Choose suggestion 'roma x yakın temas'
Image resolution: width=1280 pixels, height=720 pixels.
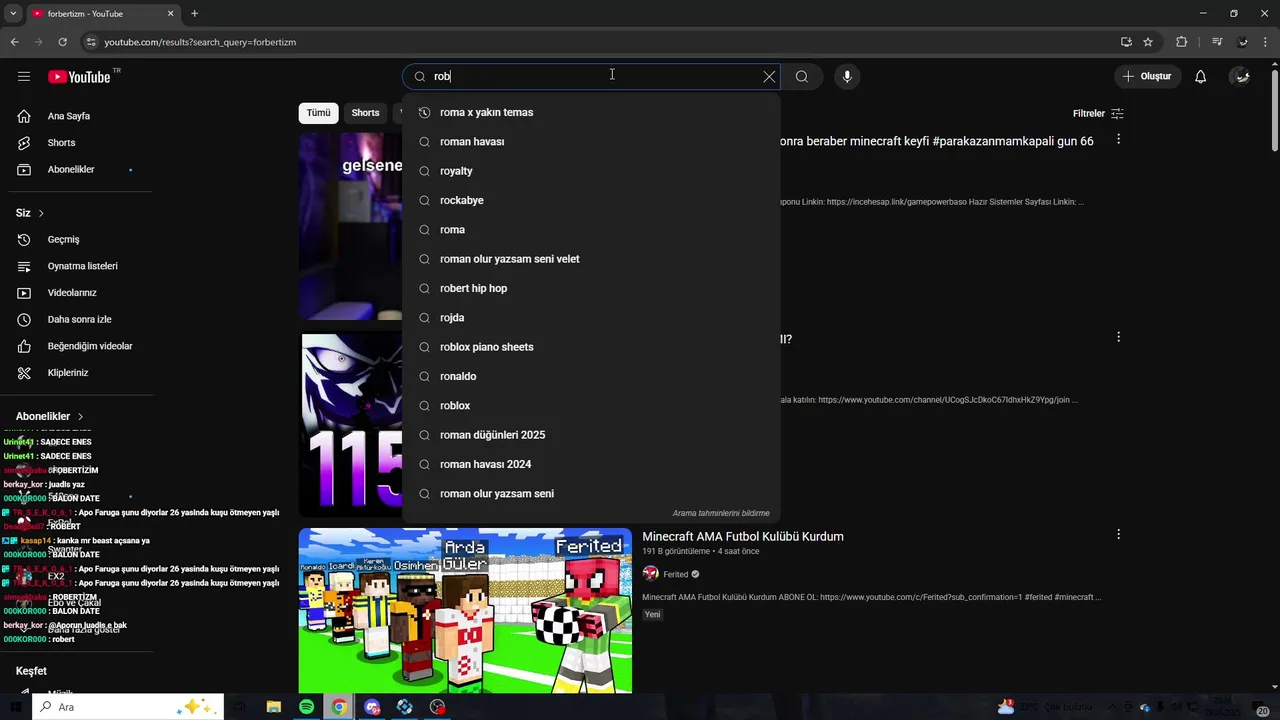tap(591, 112)
